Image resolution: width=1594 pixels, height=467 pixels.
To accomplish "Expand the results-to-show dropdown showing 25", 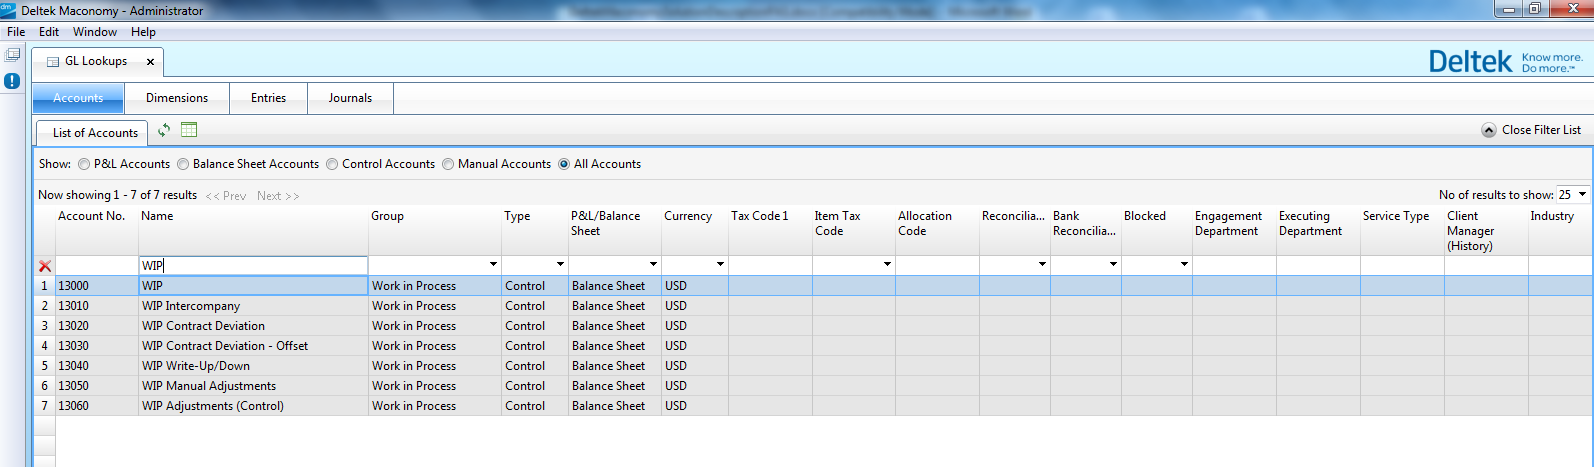I will click(1582, 195).
